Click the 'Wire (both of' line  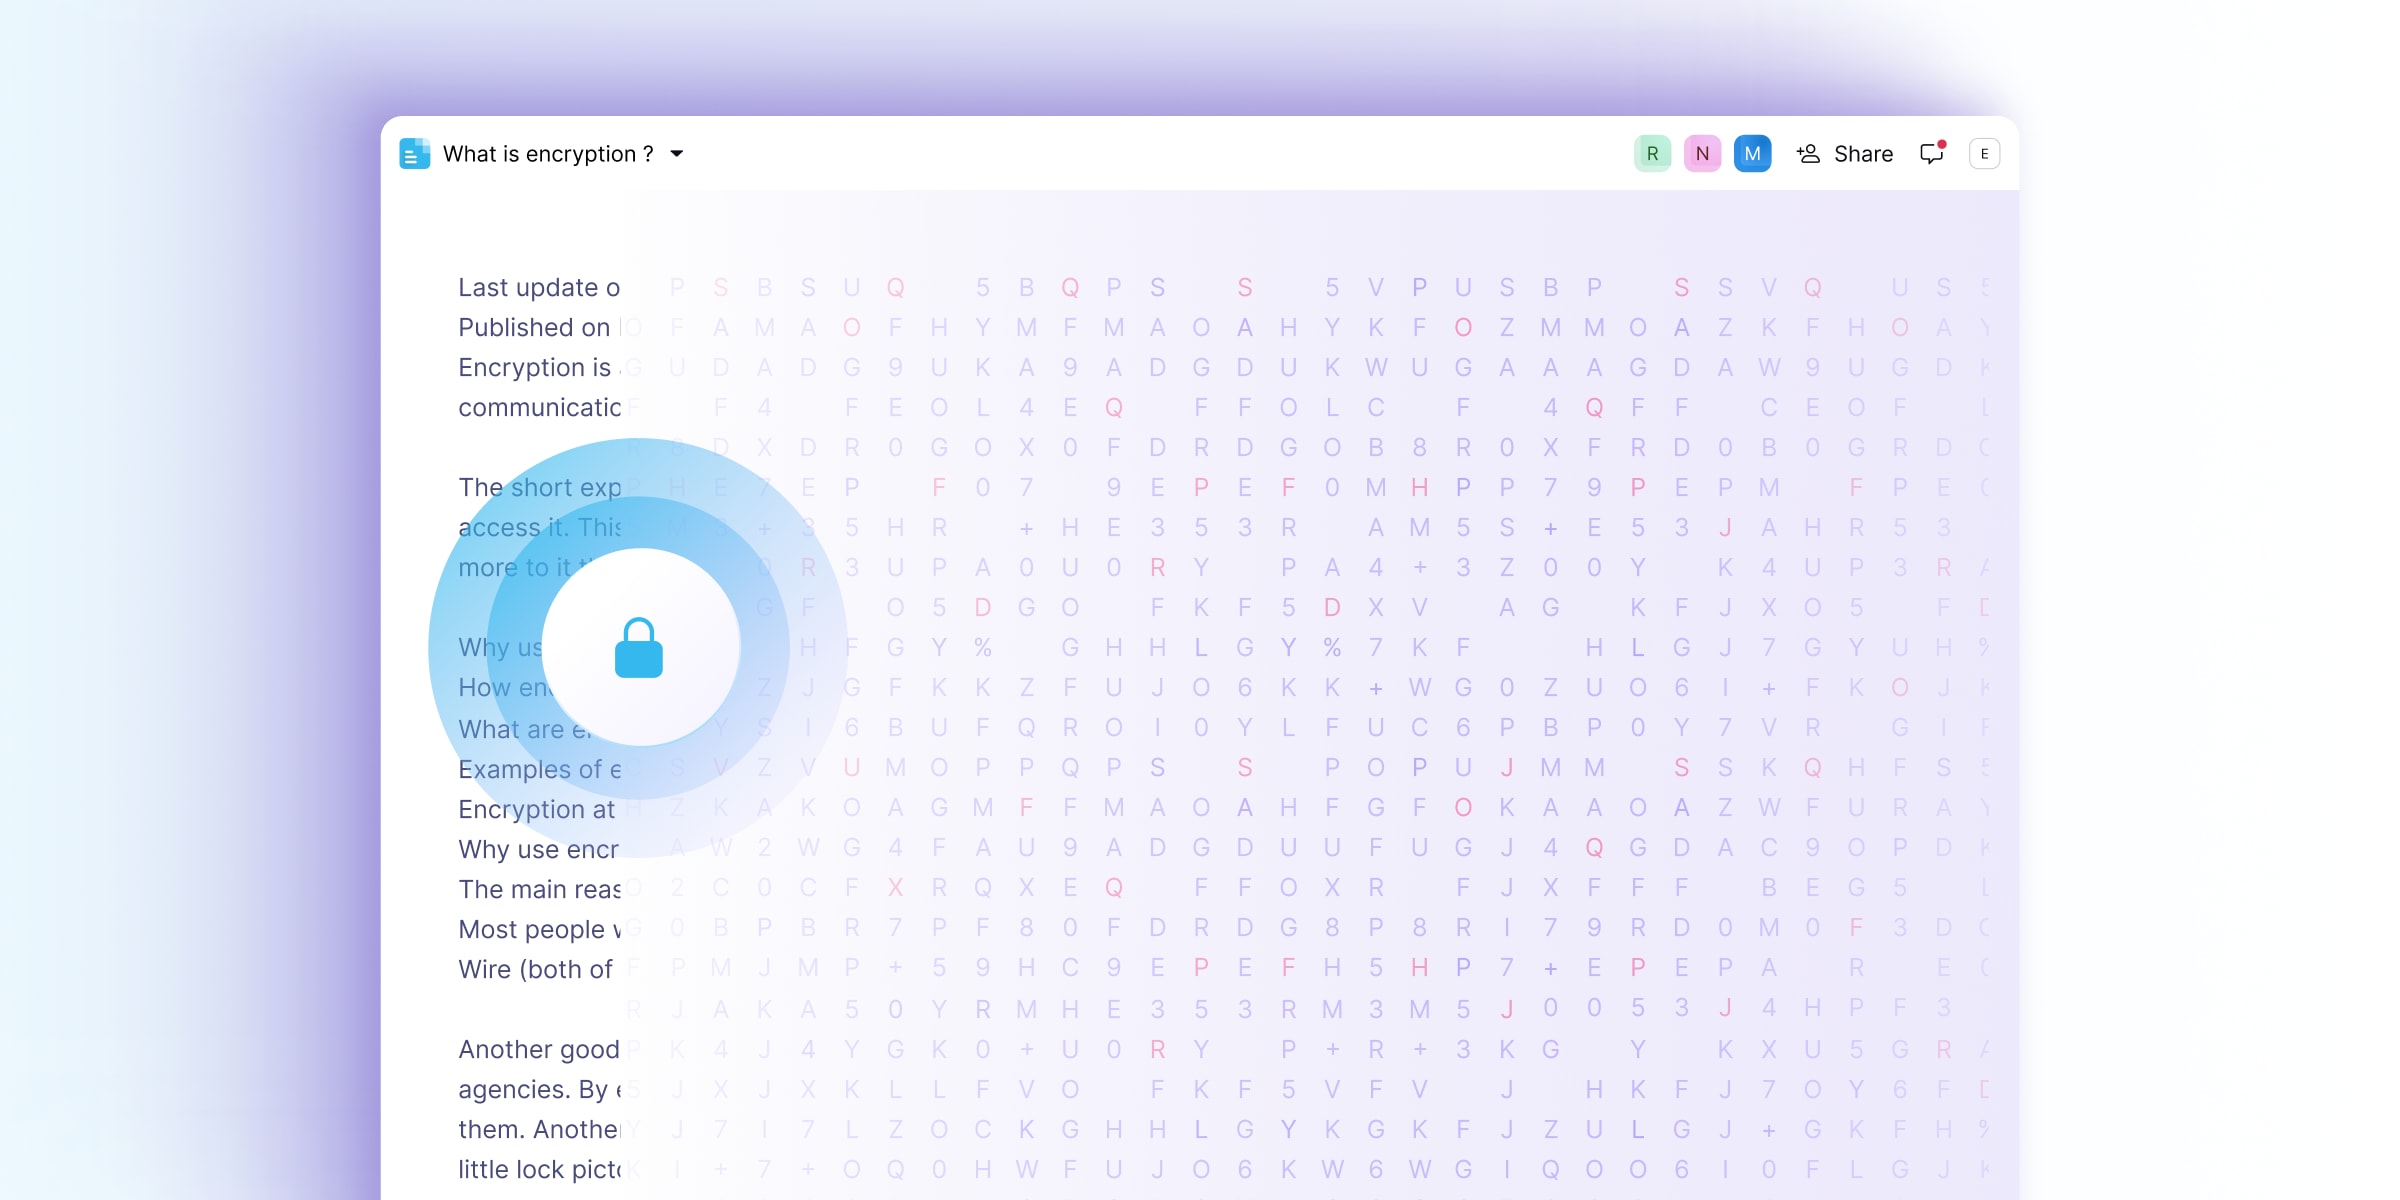(535, 970)
